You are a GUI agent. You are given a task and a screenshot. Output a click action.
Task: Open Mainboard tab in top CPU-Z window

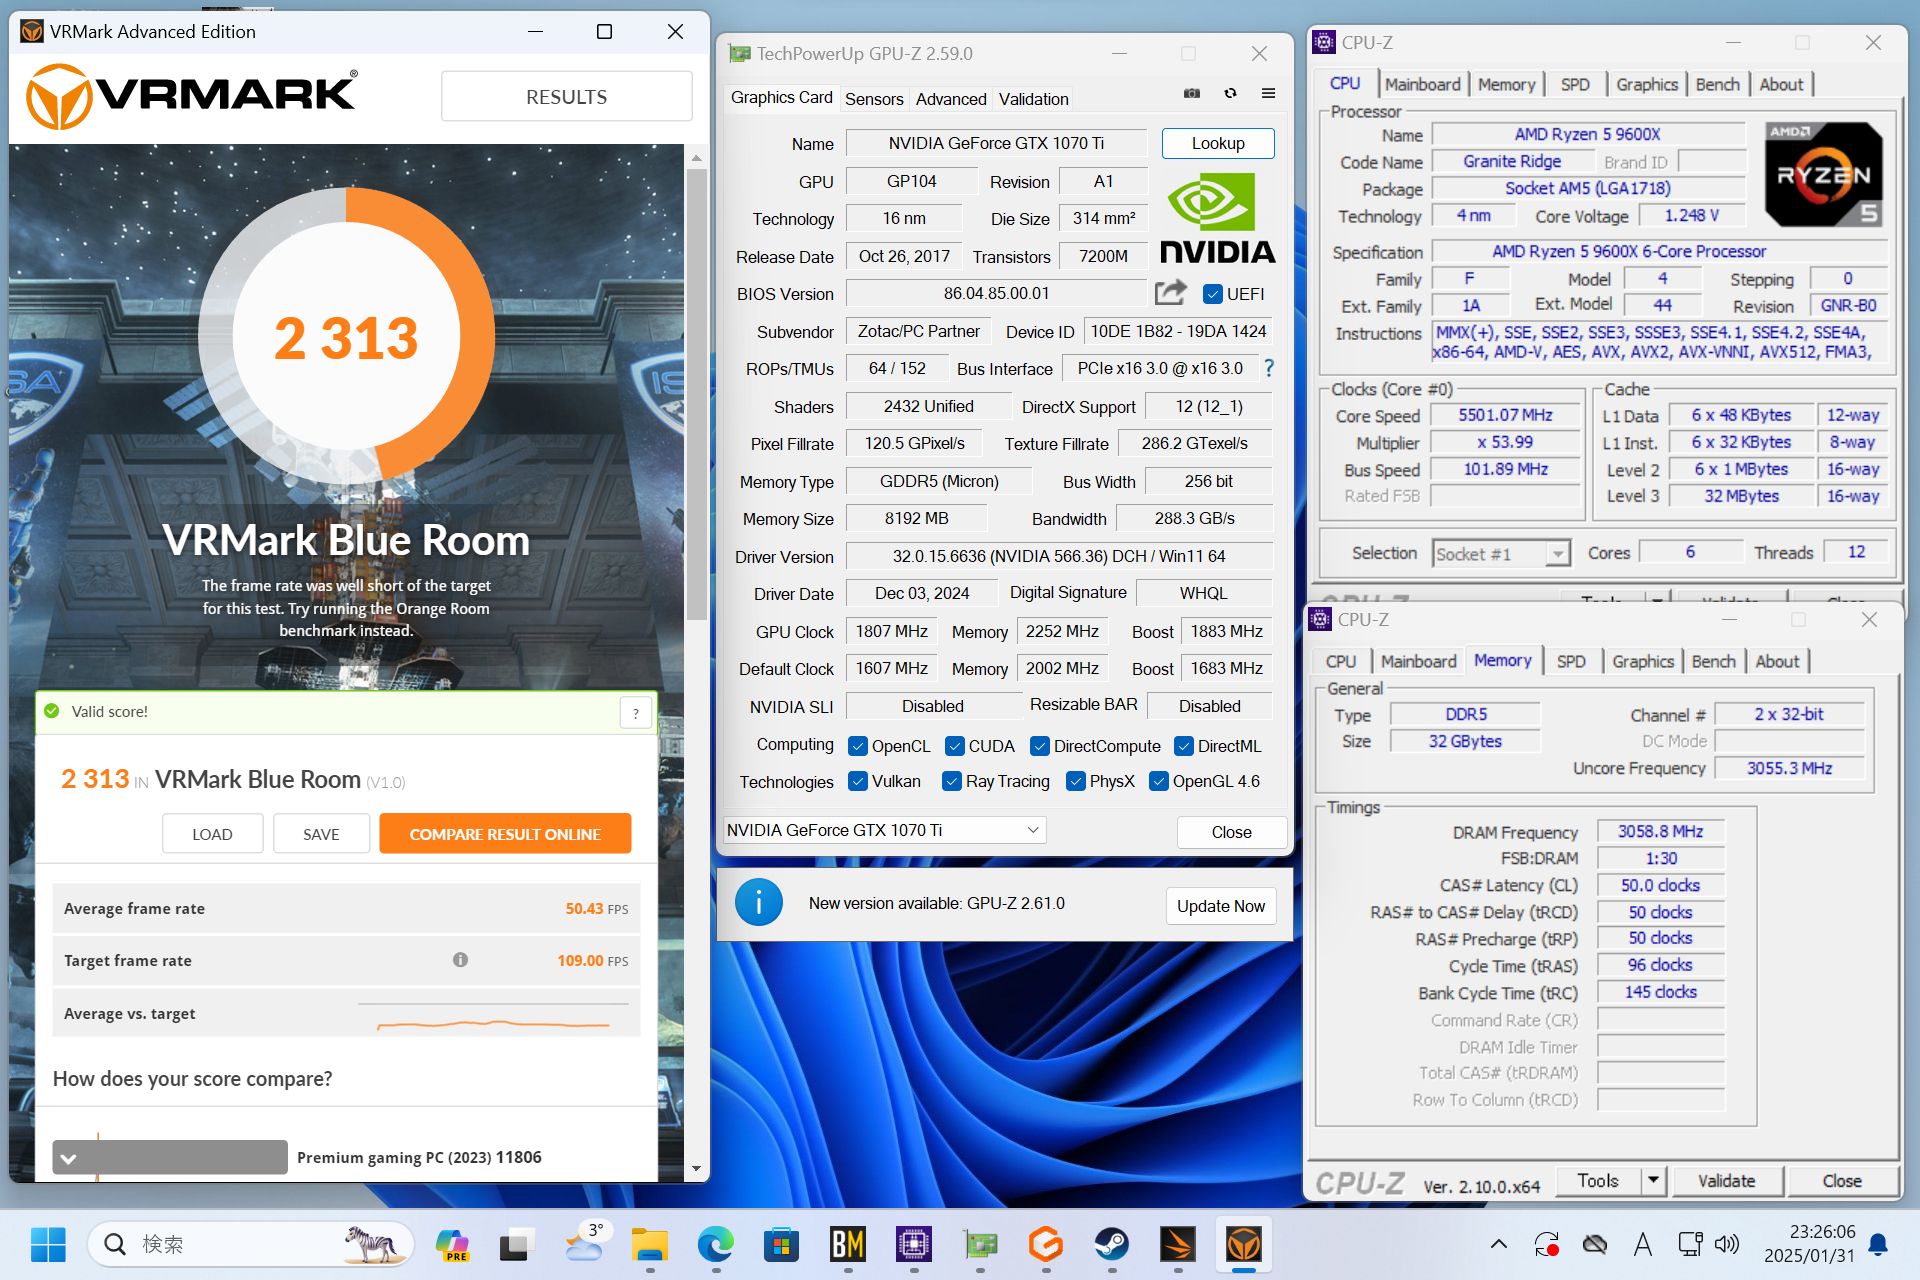pyautogui.click(x=1422, y=85)
